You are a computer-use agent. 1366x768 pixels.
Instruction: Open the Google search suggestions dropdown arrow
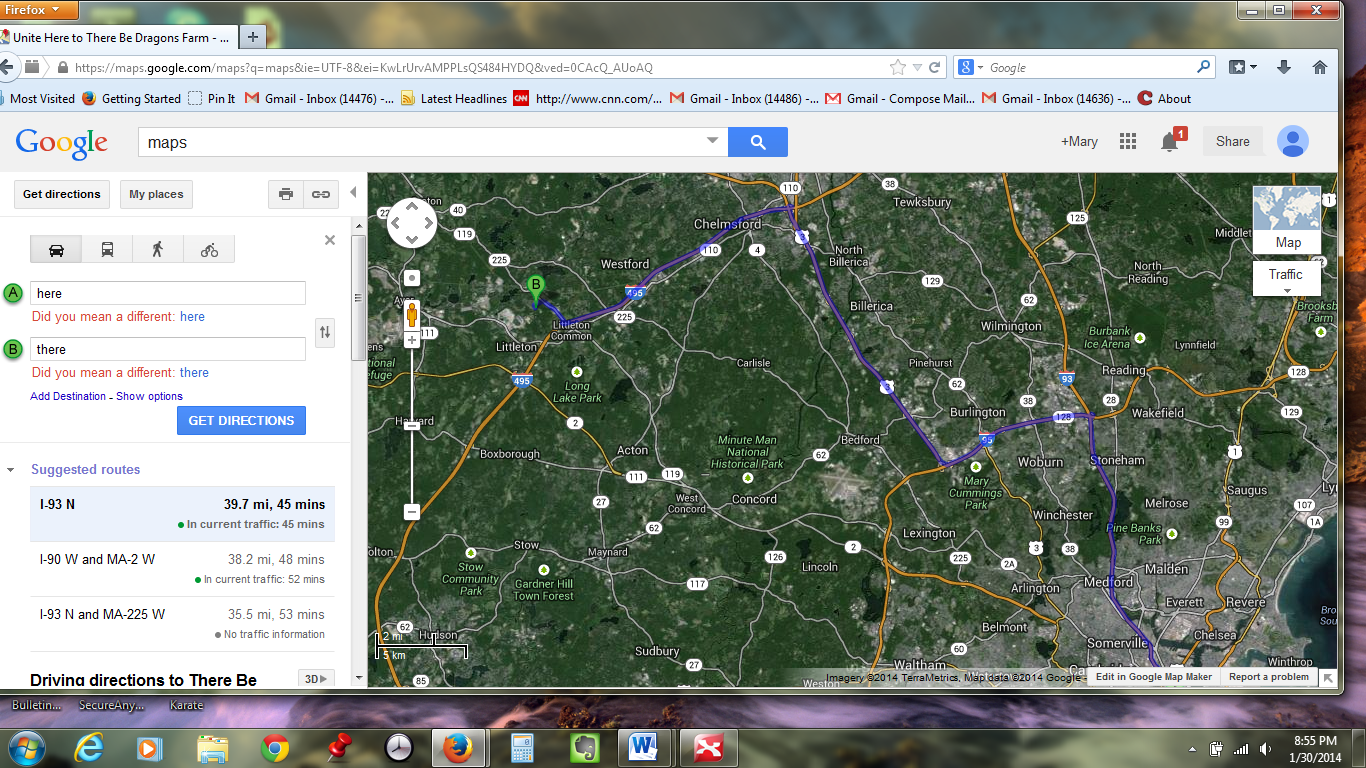[x=712, y=142]
